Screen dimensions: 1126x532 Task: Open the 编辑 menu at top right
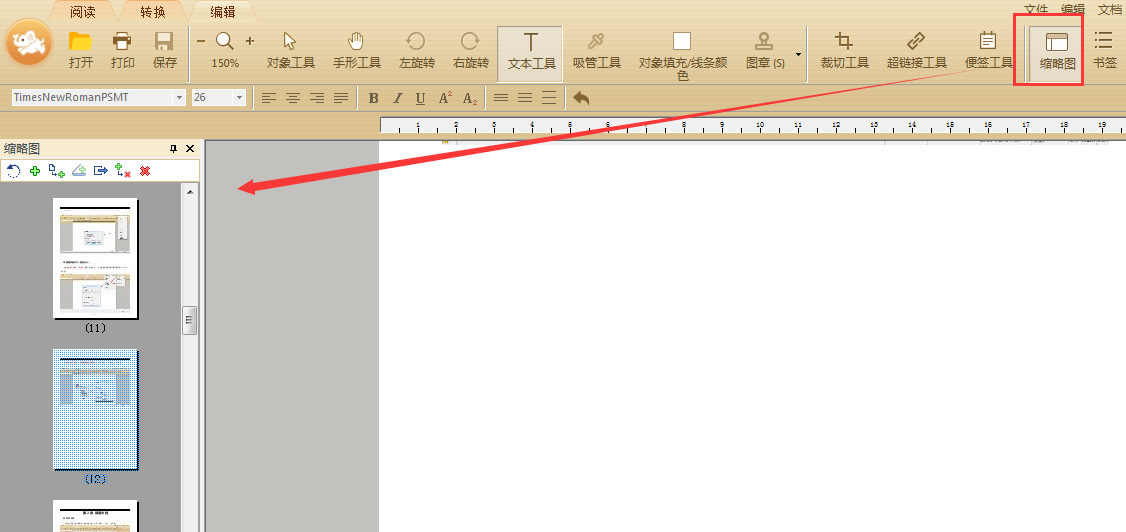click(x=1073, y=9)
